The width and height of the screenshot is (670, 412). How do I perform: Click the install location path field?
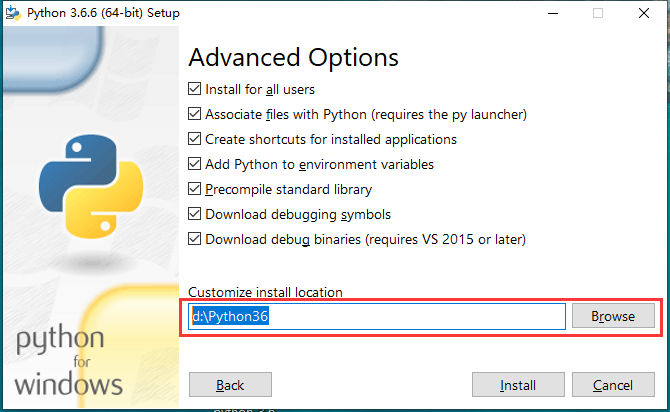(377, 316)
